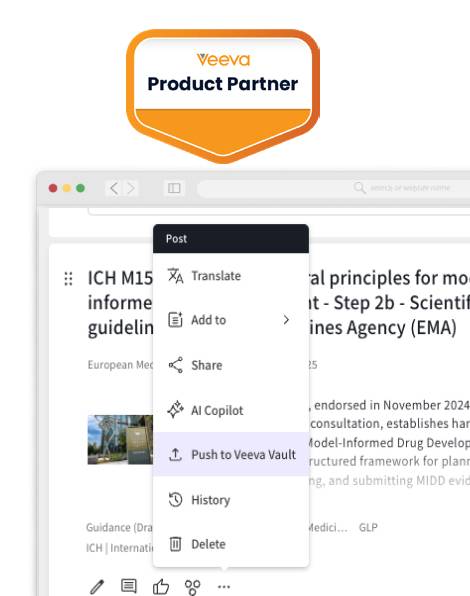Click the magnifier icon in the address bar
The image size is (470, 596).
pos(359,188)
